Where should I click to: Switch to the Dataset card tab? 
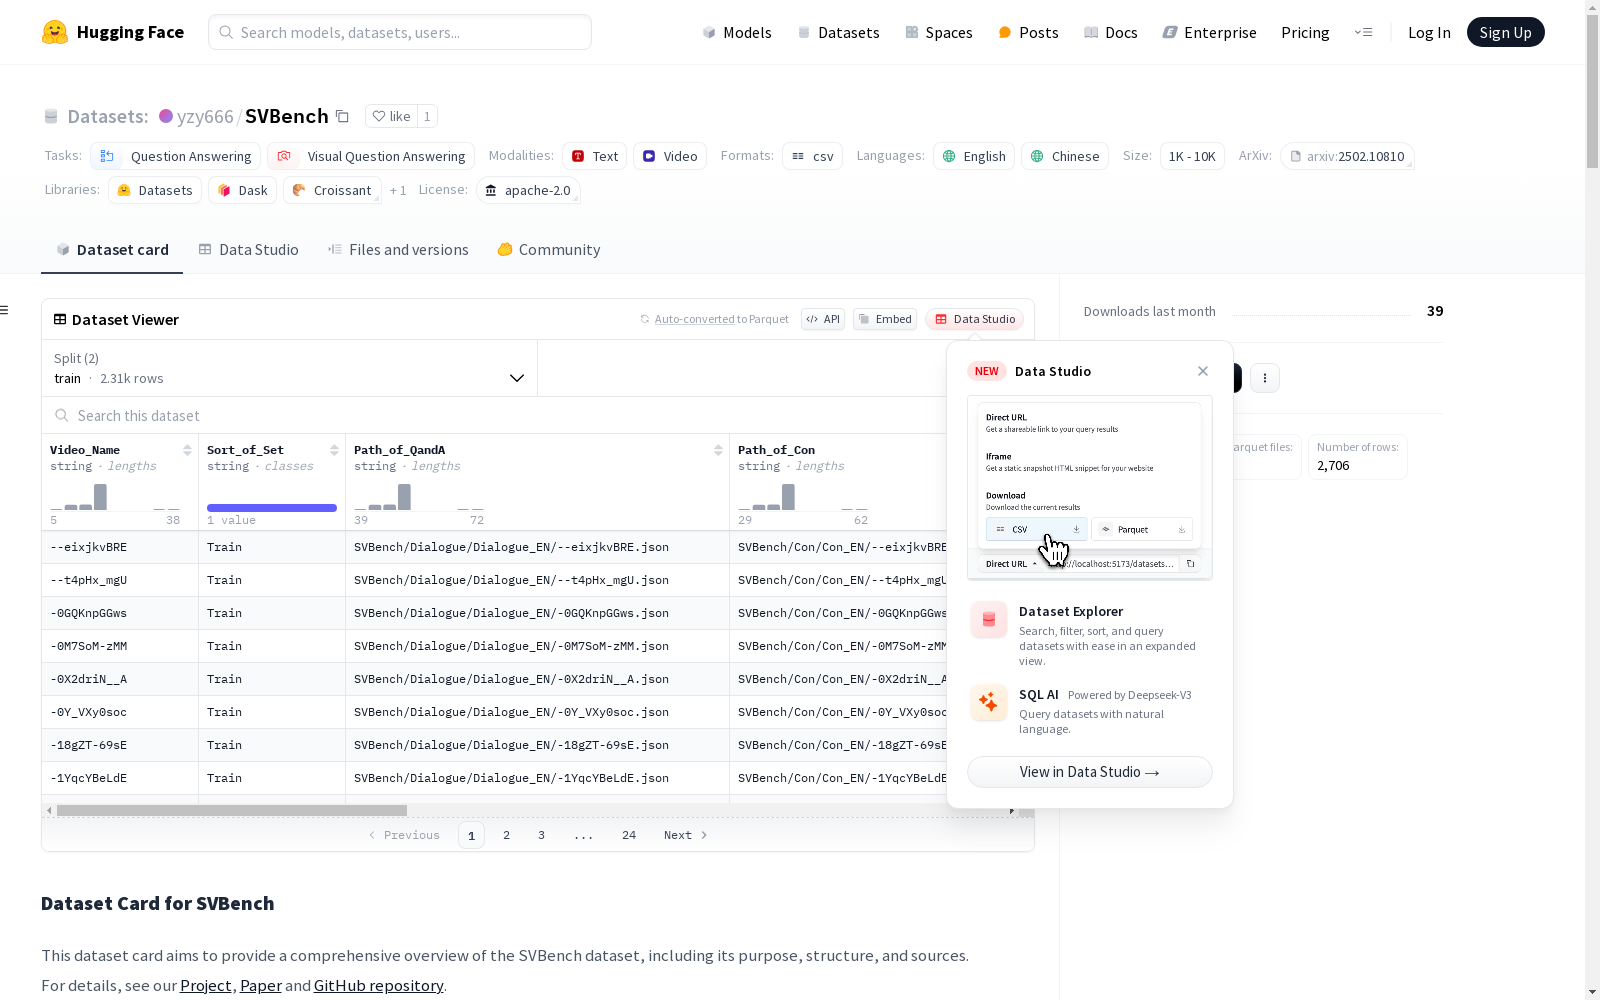[112, 250]
